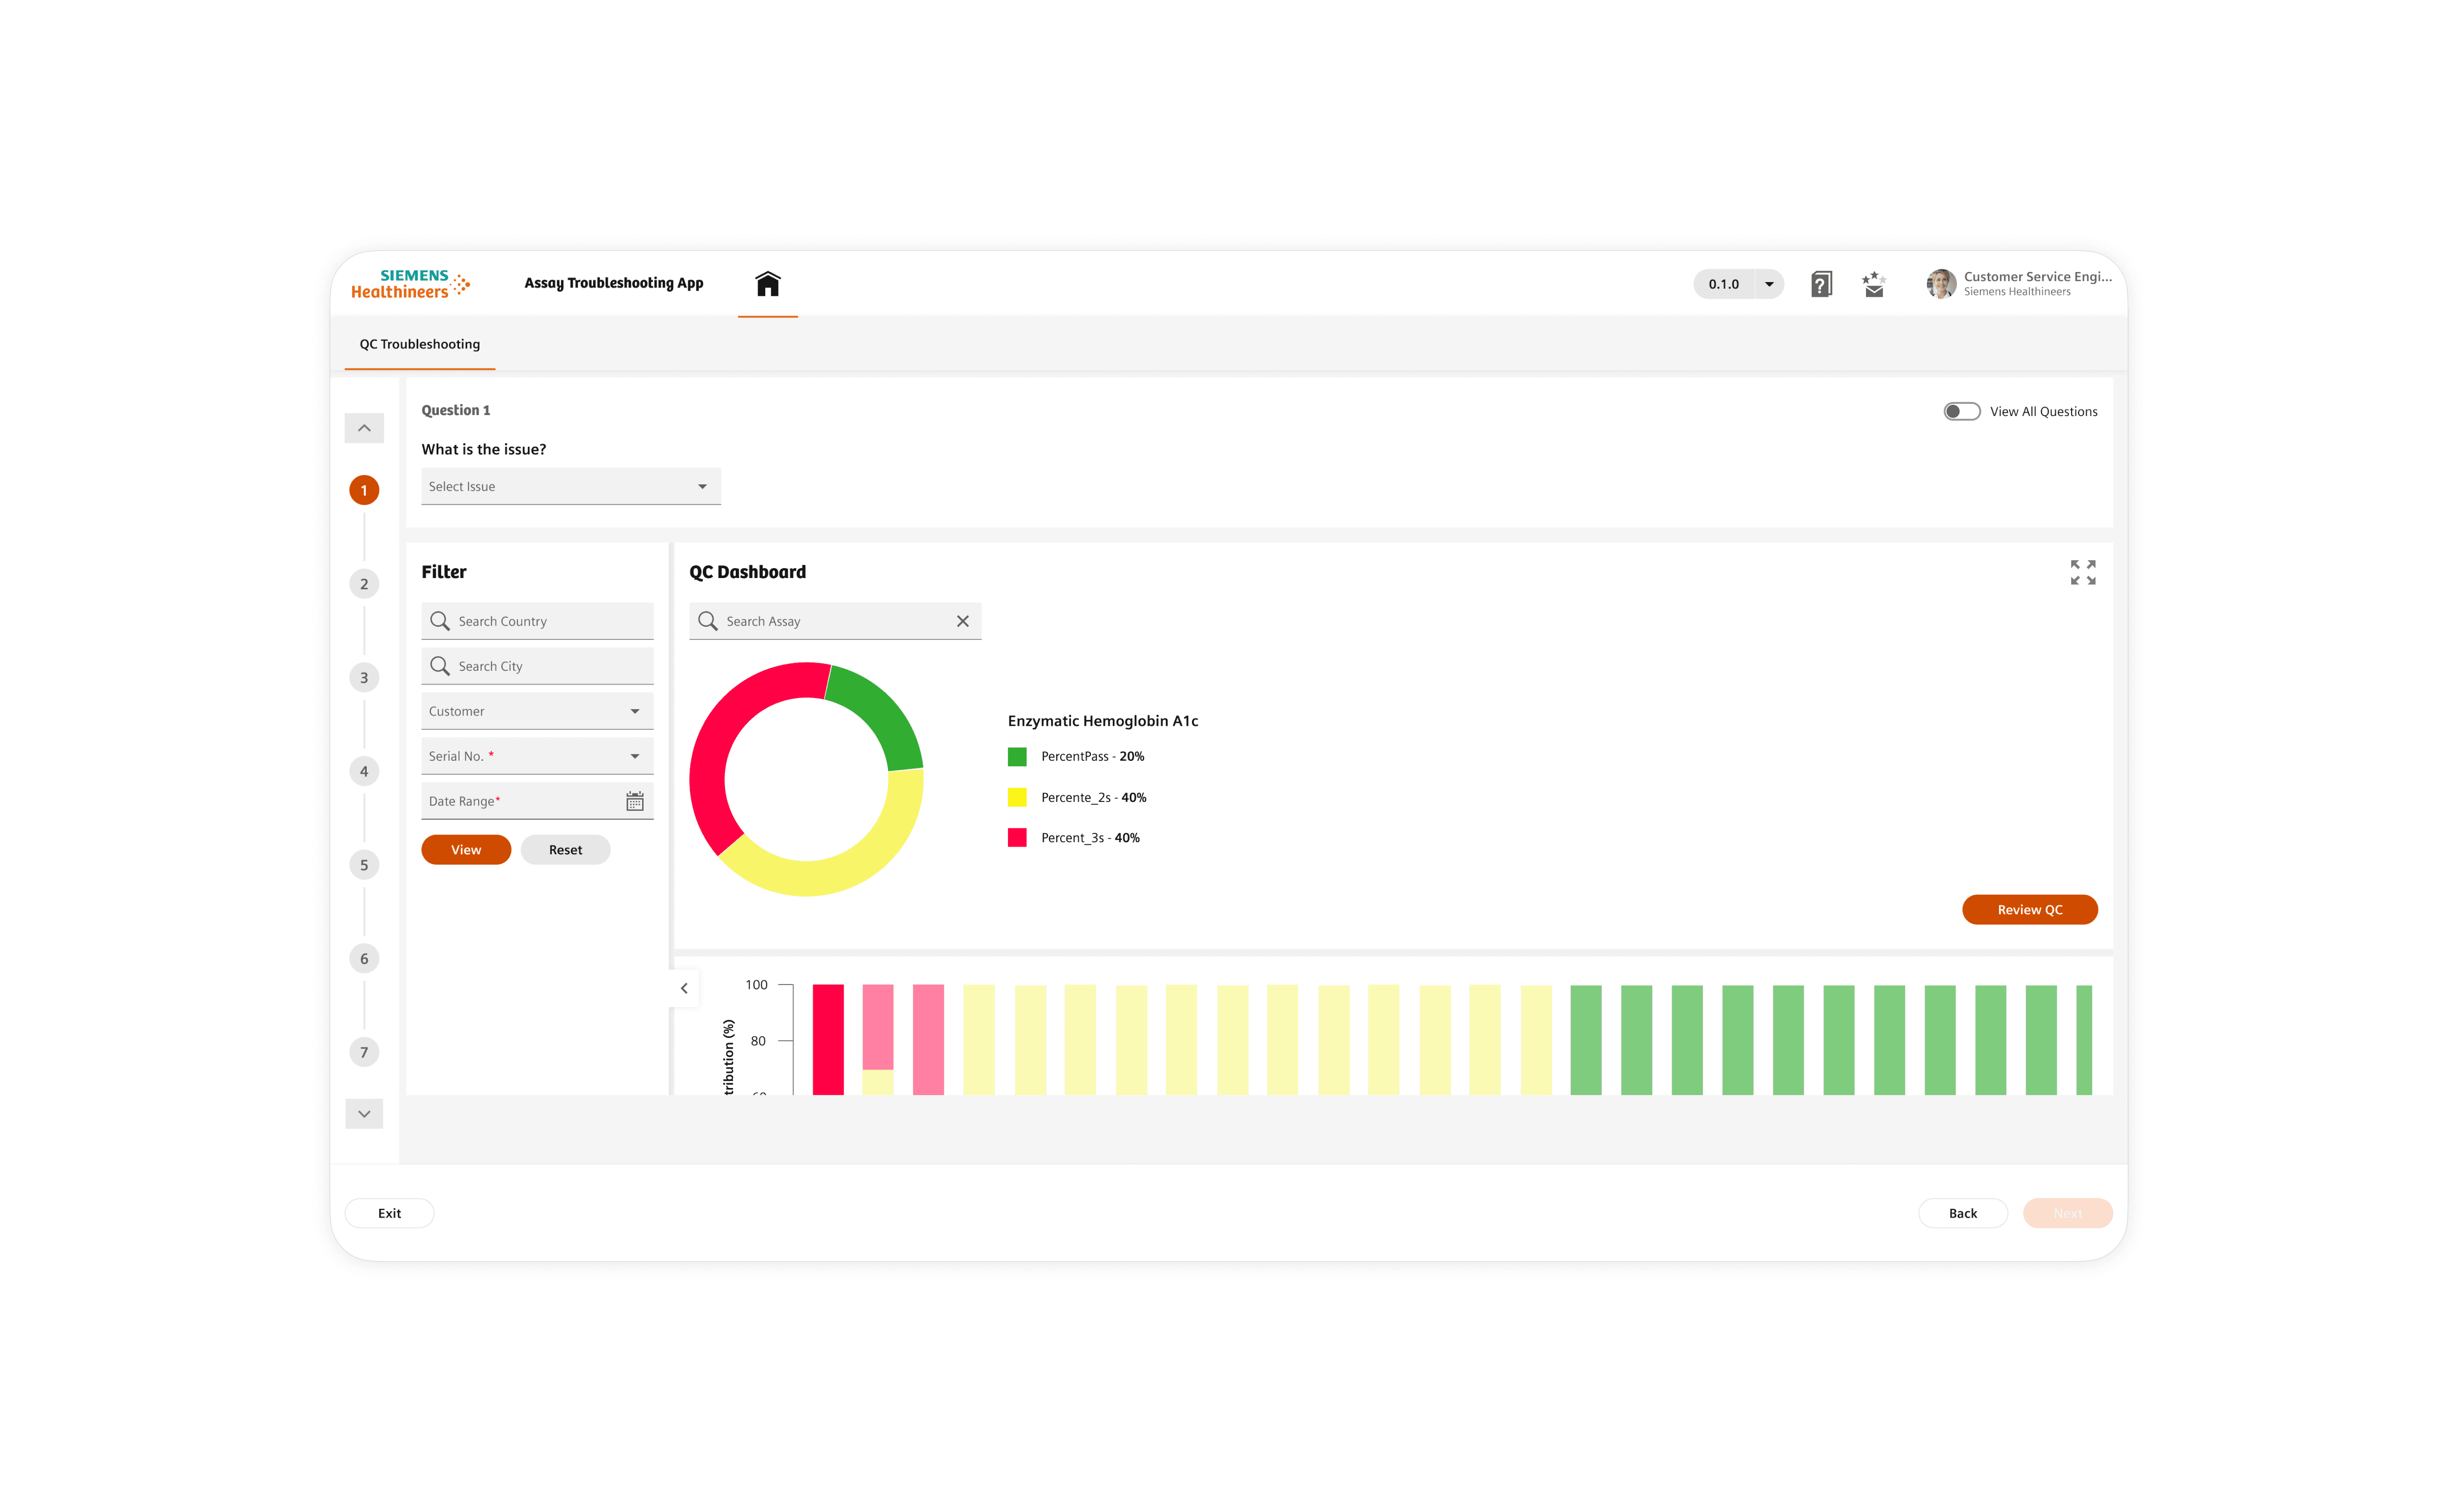Focus the Search Assay input

click(x=835, y=621)
